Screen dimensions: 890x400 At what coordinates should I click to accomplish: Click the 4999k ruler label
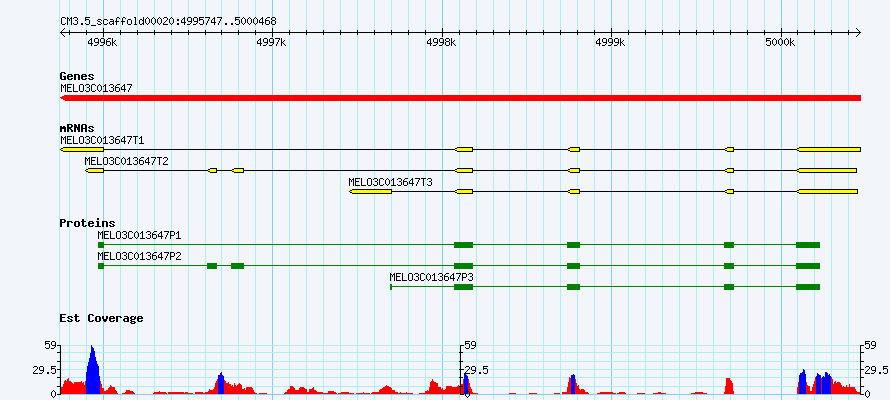point(611,41)
